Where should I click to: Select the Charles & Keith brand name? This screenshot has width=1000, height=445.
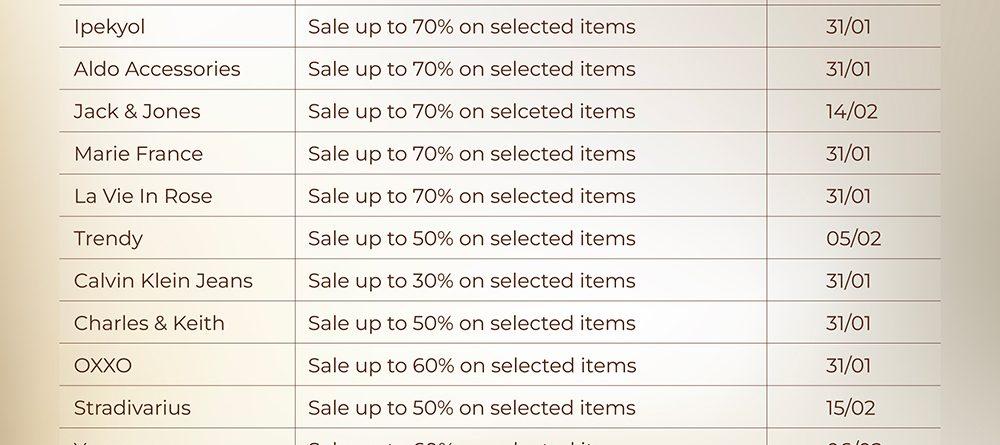149,323
